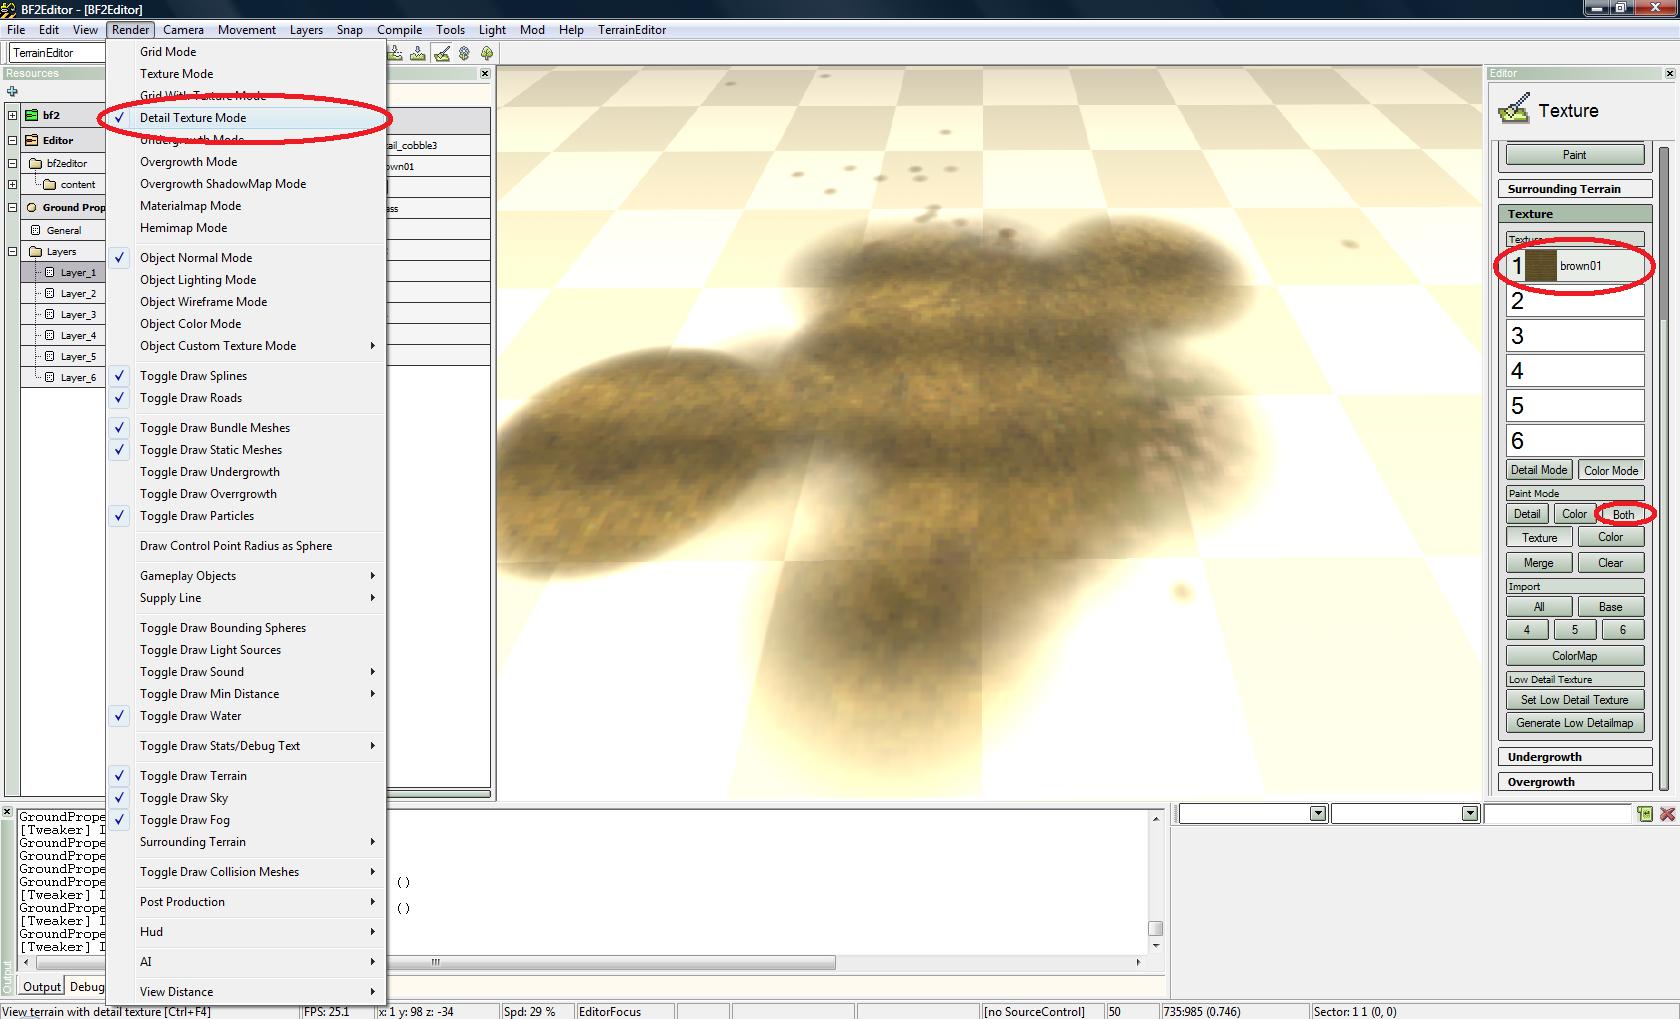Screen dimensions: 1680x1019
Task: Click the Layers folder icon
Action: pyautogui.click(x=36, y=251)
